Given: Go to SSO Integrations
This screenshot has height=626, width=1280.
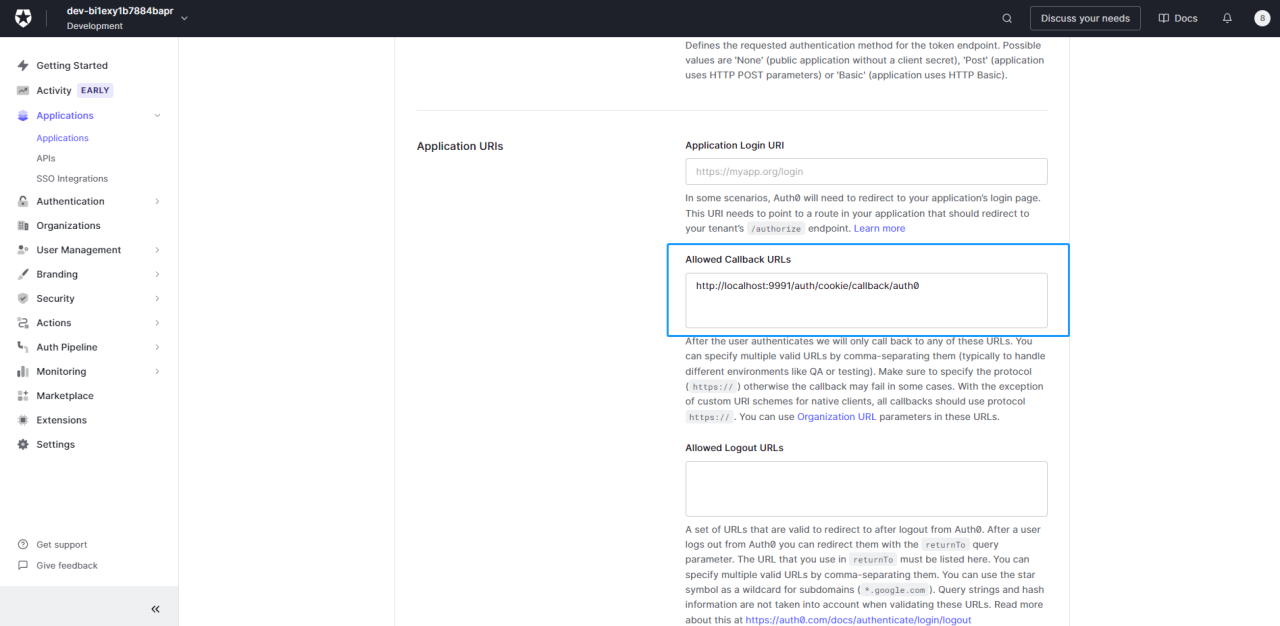Looking at the screenshot, I should (x=72, y=179).
